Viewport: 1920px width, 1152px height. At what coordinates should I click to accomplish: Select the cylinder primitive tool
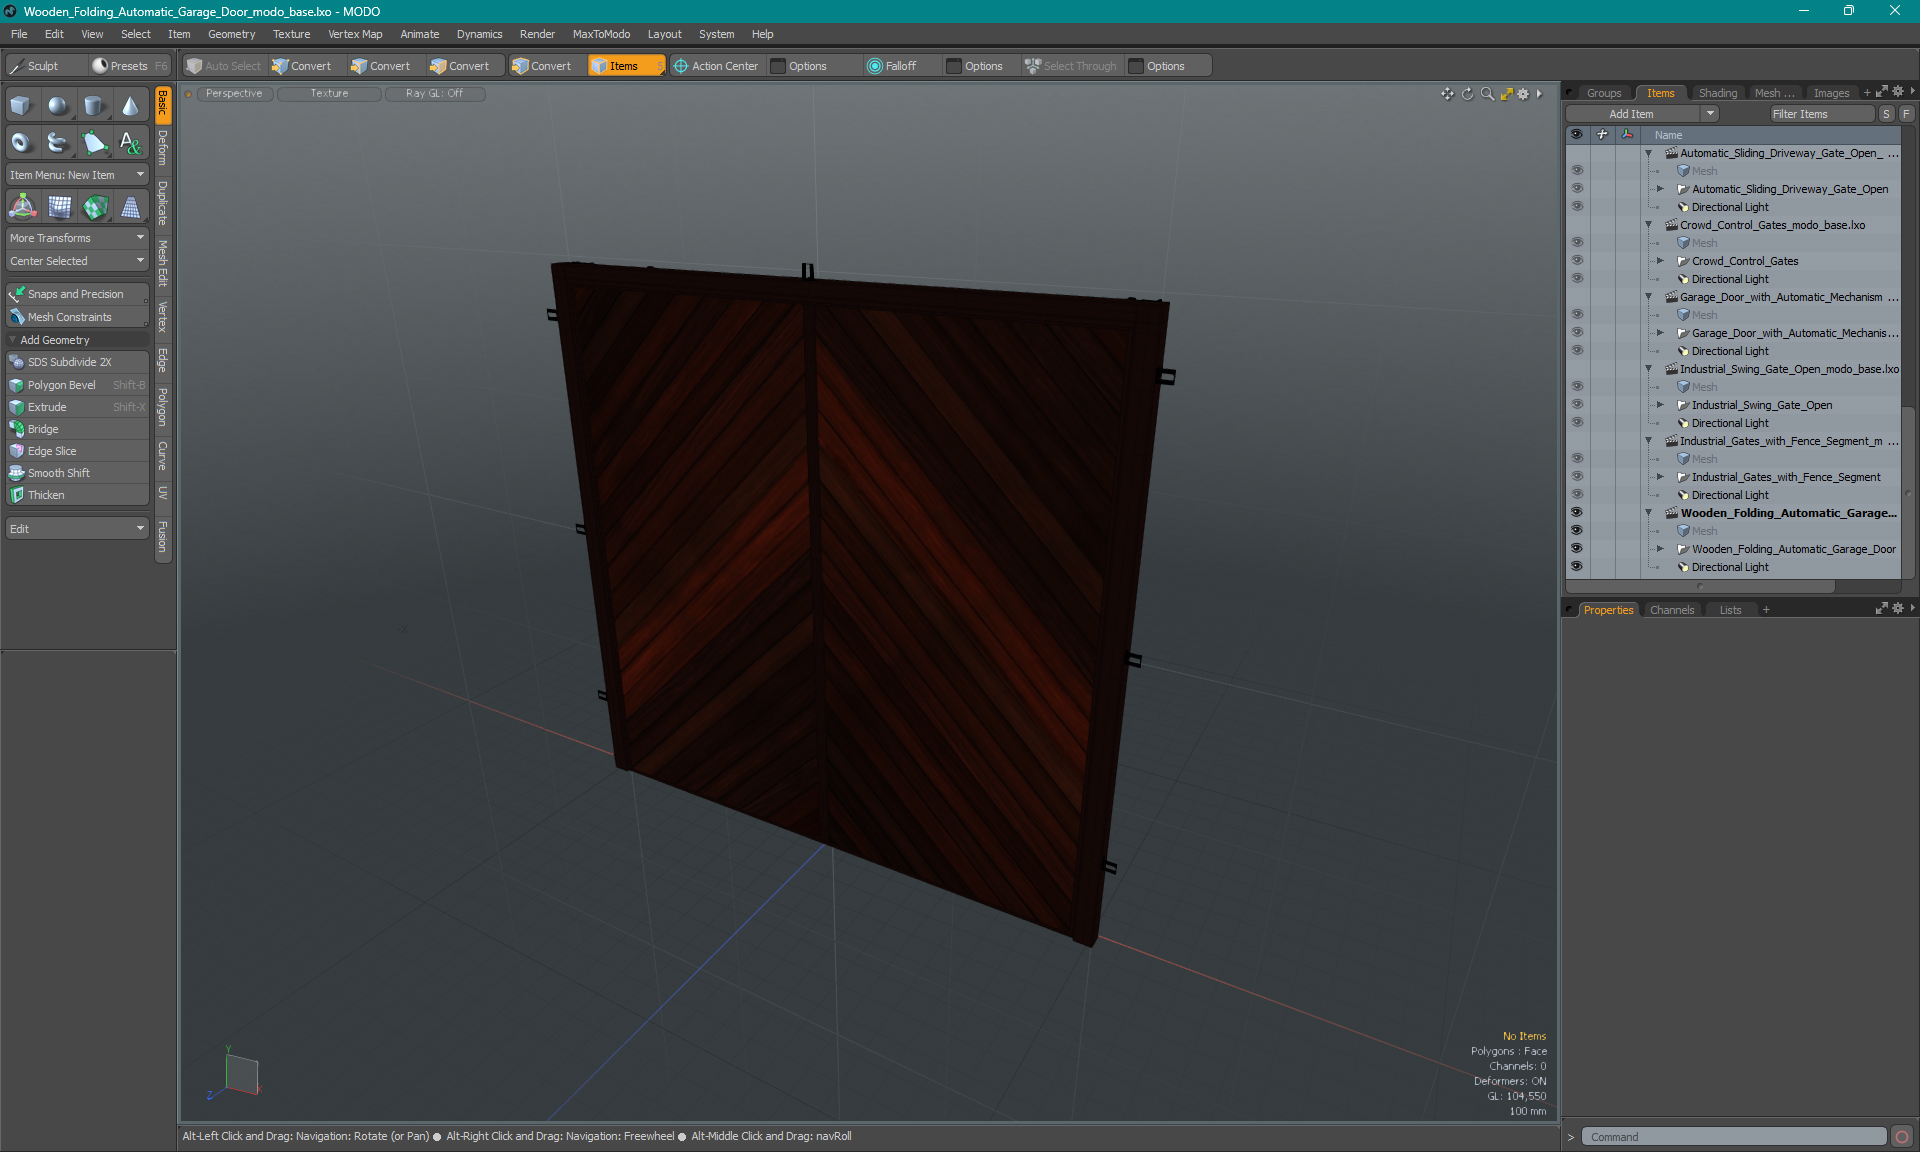tap(94, 106)
